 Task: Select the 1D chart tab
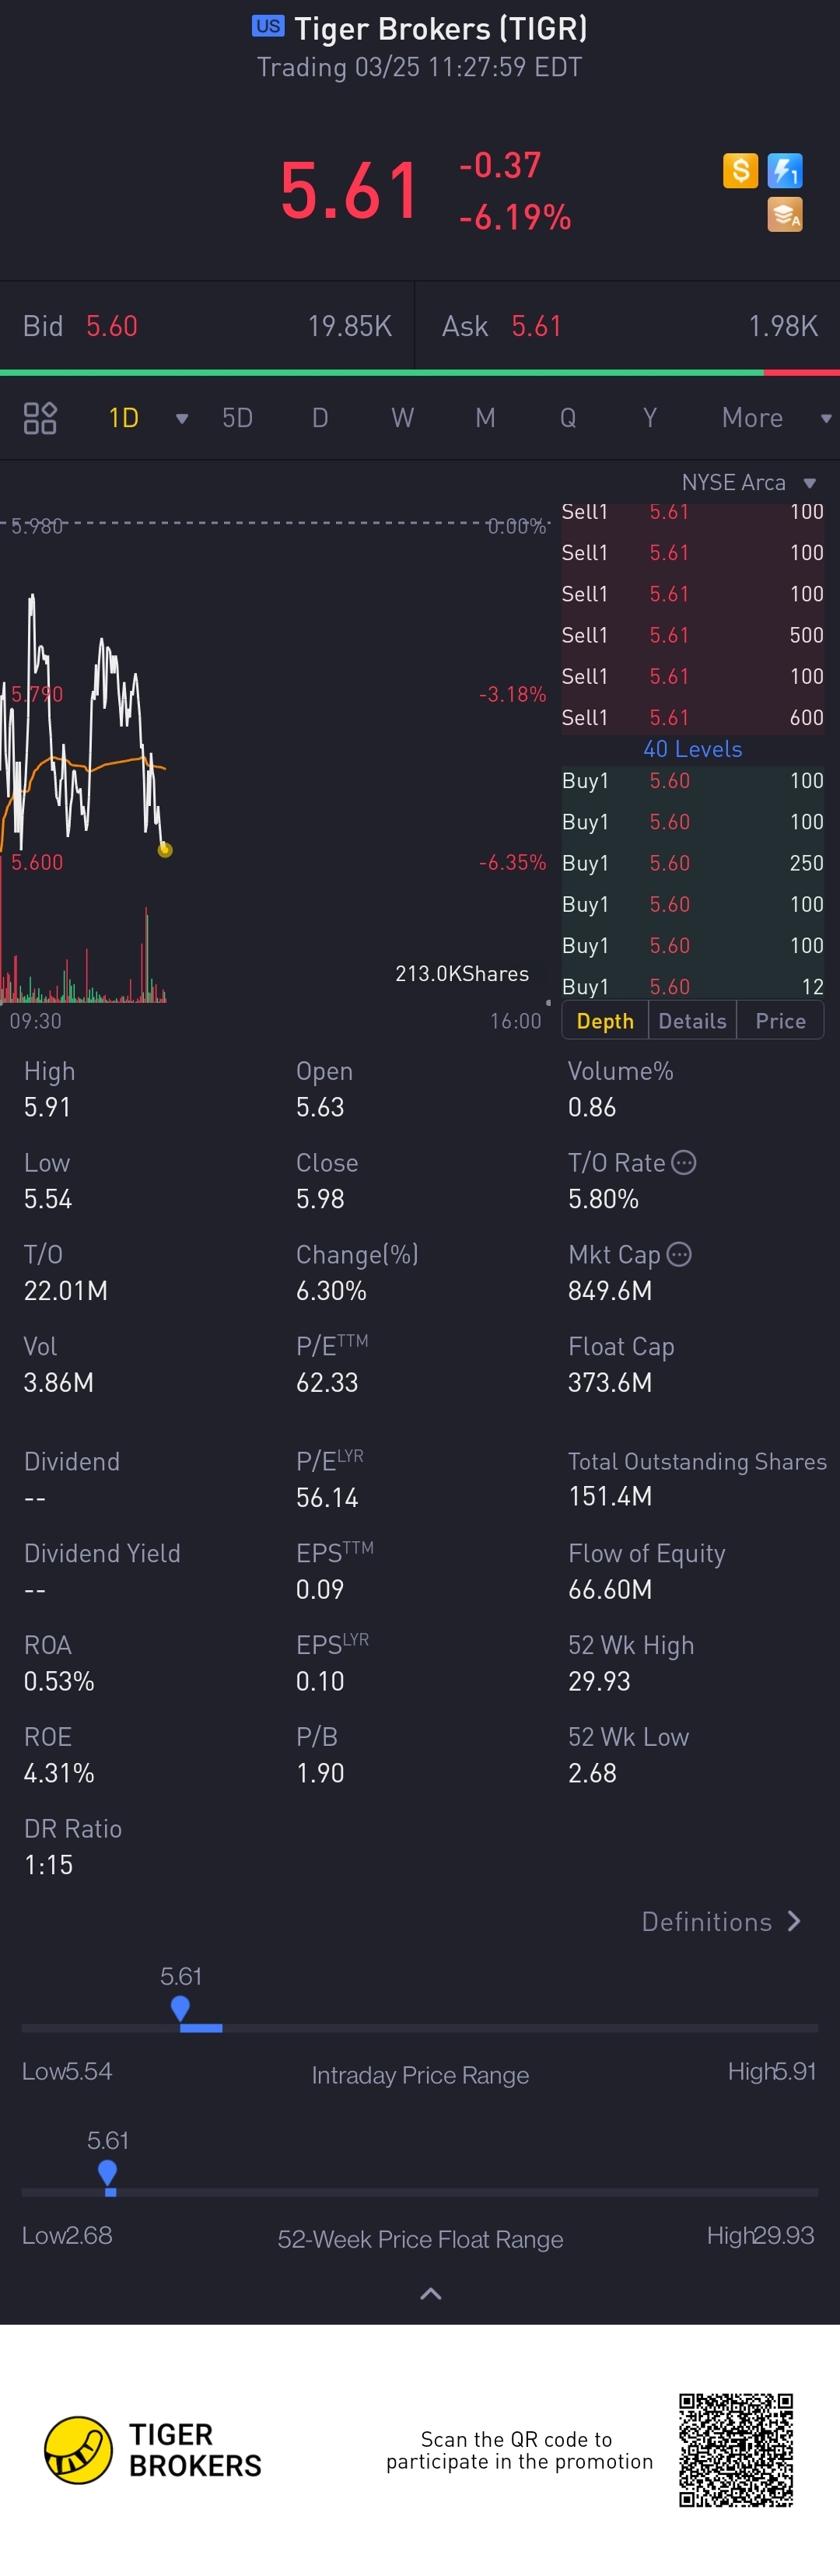tap(124, 418)
